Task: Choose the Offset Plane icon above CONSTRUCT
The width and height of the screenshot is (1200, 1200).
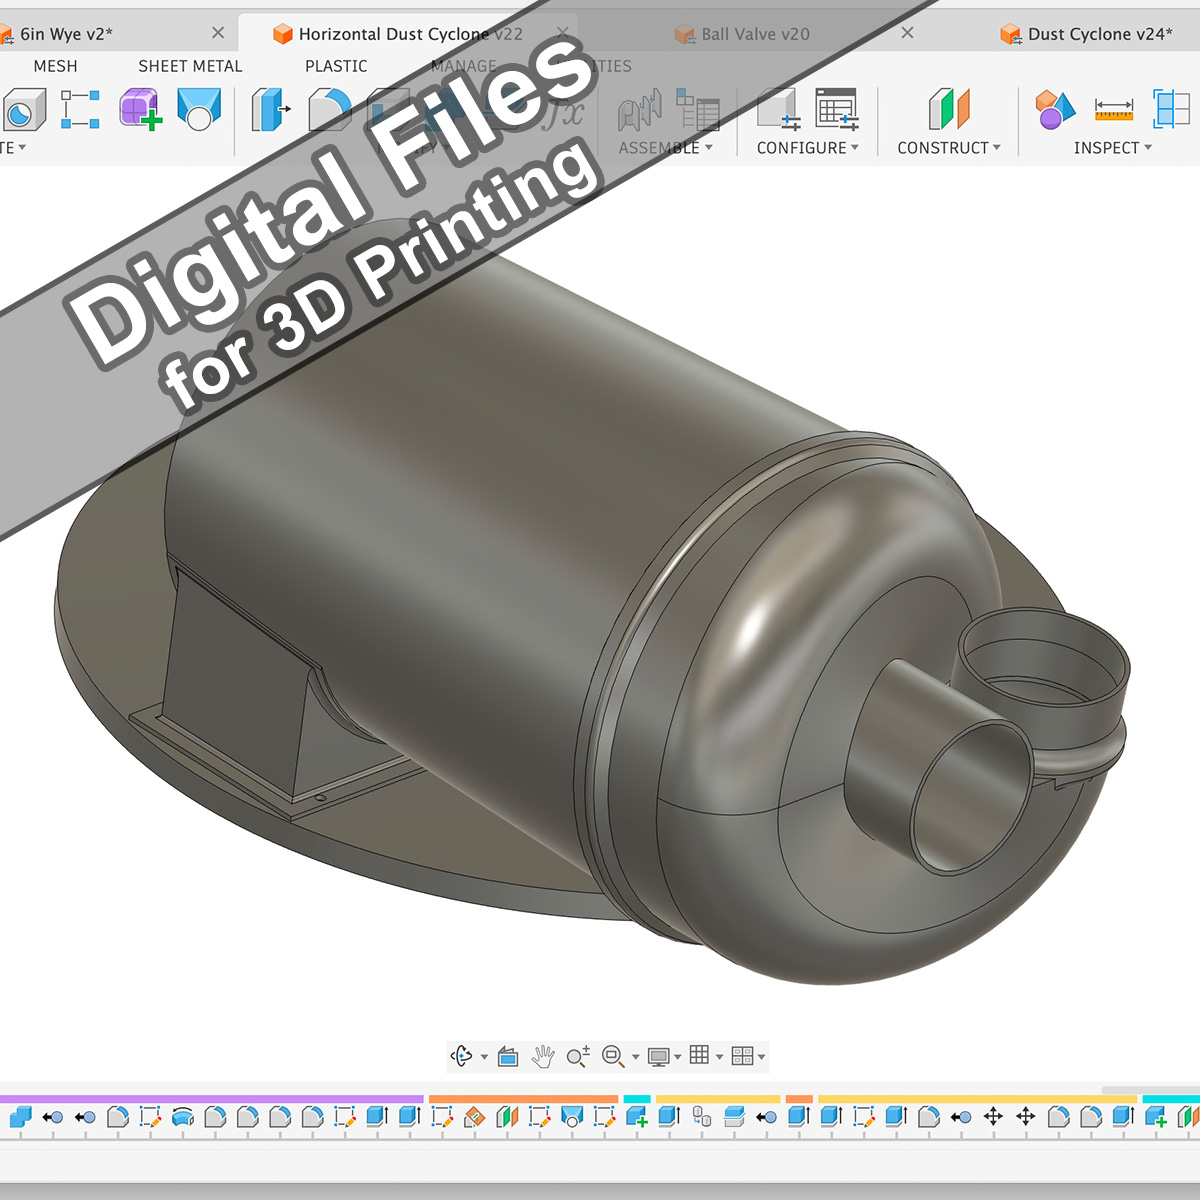Action: pyautogui.click(x=948, y=109)
